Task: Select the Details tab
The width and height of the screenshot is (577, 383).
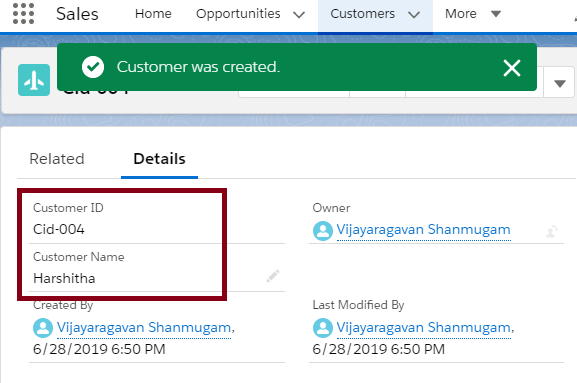Action: (159, 159)
